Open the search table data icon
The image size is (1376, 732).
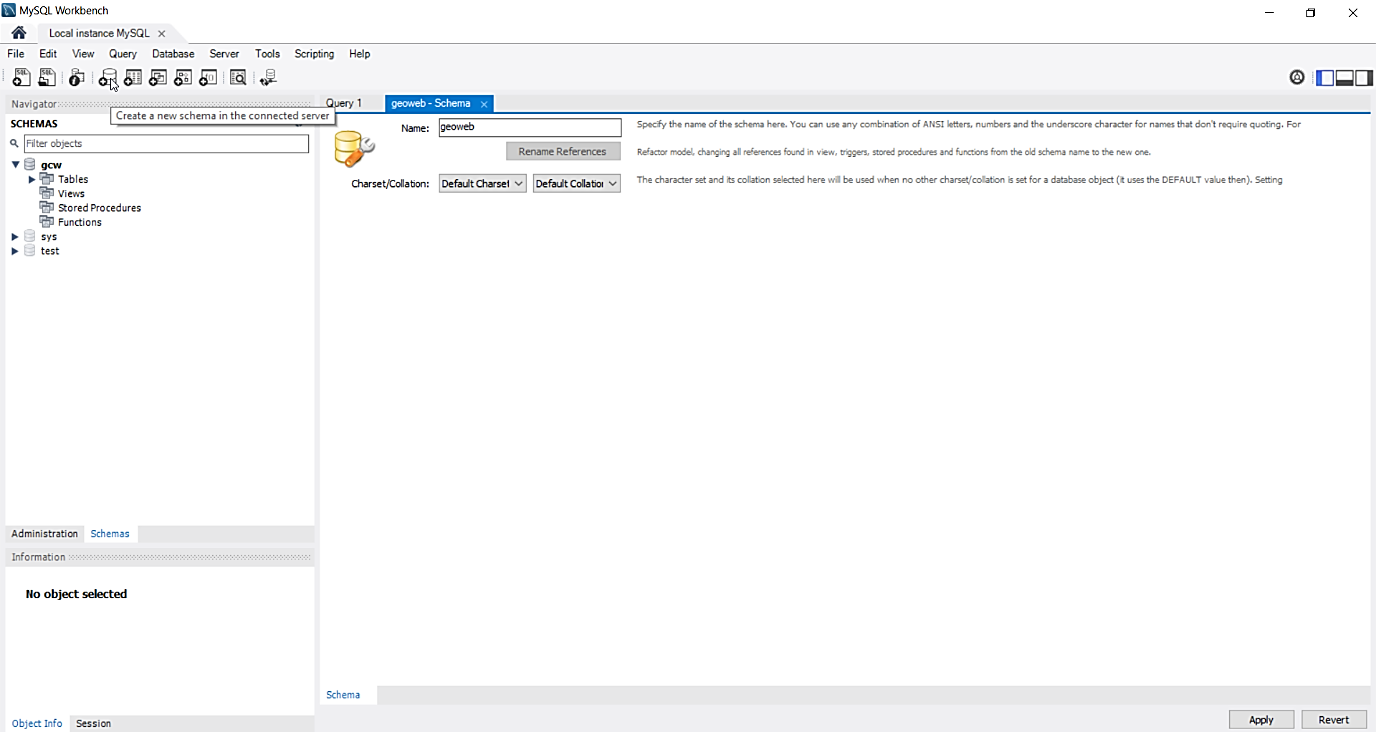238,77
